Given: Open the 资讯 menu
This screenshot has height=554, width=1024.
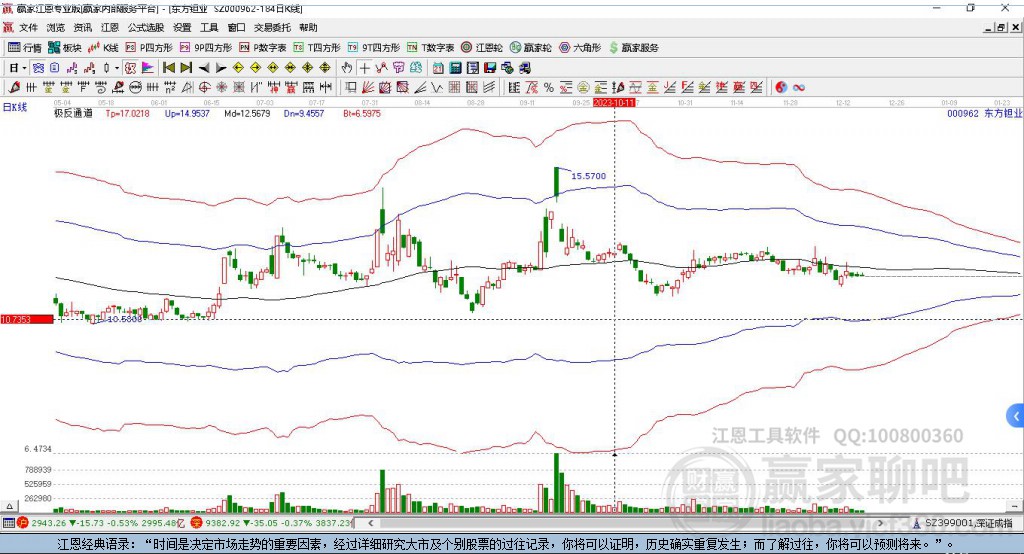Looking at the screenshot, I should click(x=83, y=27).
